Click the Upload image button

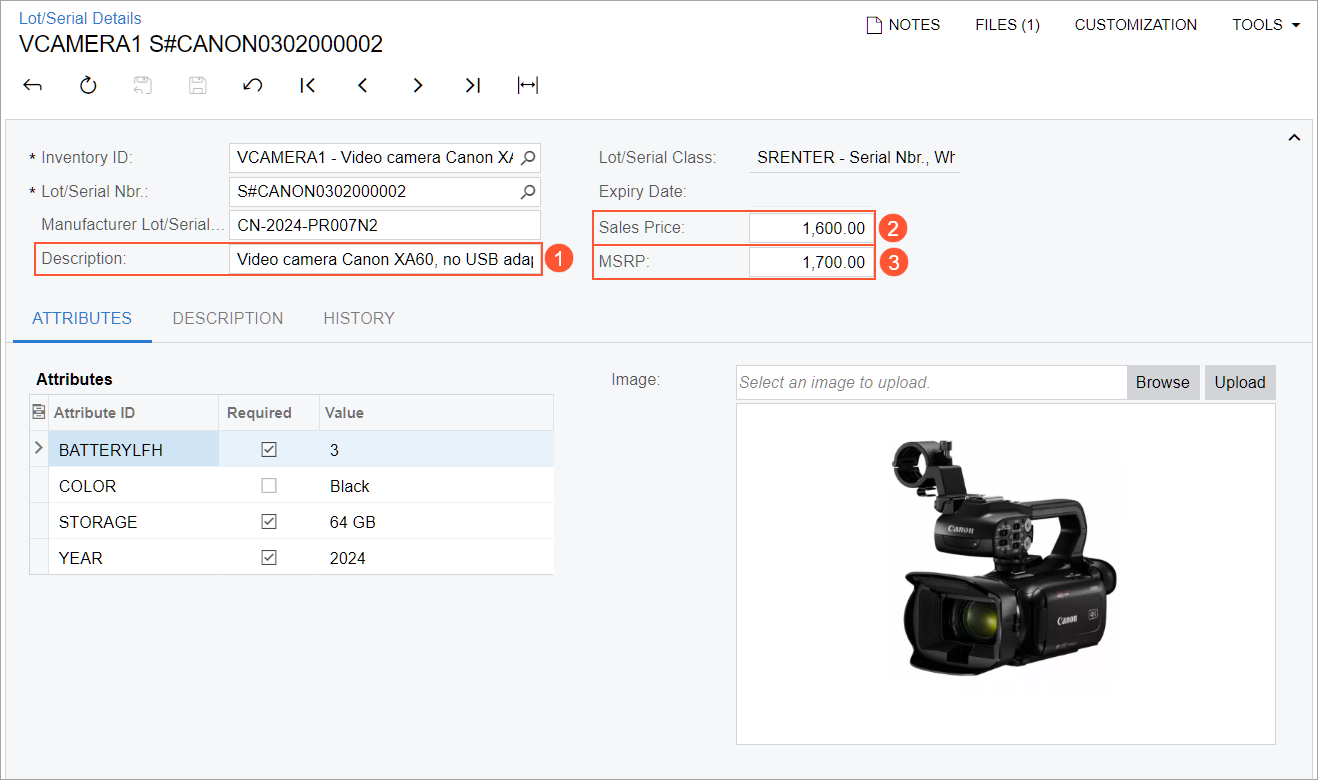1240,382
